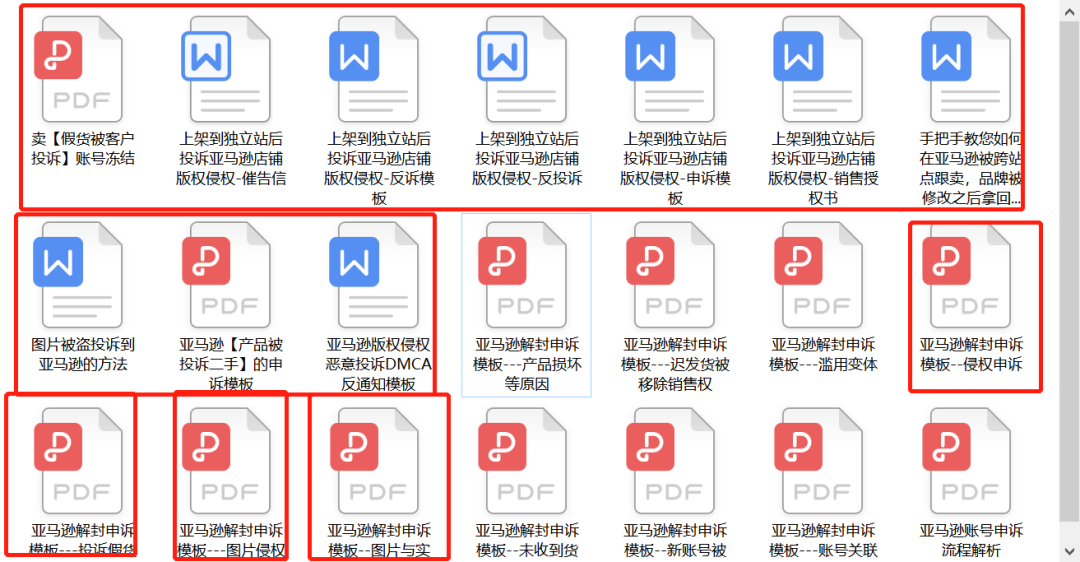Click the vertical scrollbar thumb
This screenshot has width=1080, height=562.
pos(1070,270)
